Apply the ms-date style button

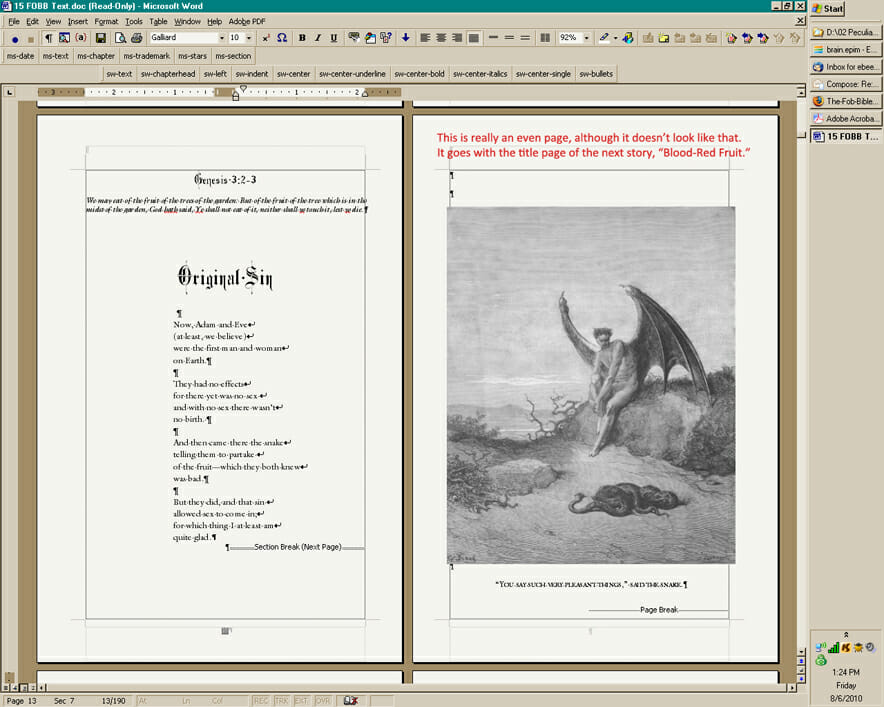pos(20,56)
